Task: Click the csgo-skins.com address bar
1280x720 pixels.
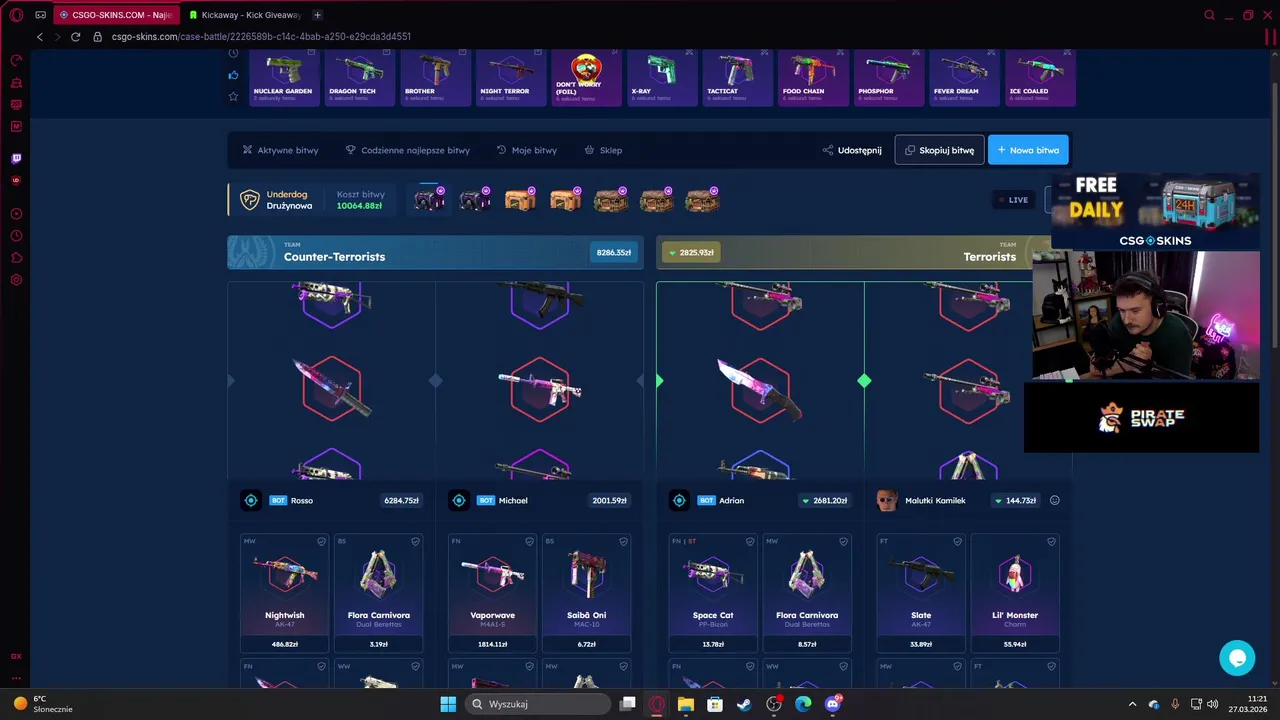Action: [260, 36]
